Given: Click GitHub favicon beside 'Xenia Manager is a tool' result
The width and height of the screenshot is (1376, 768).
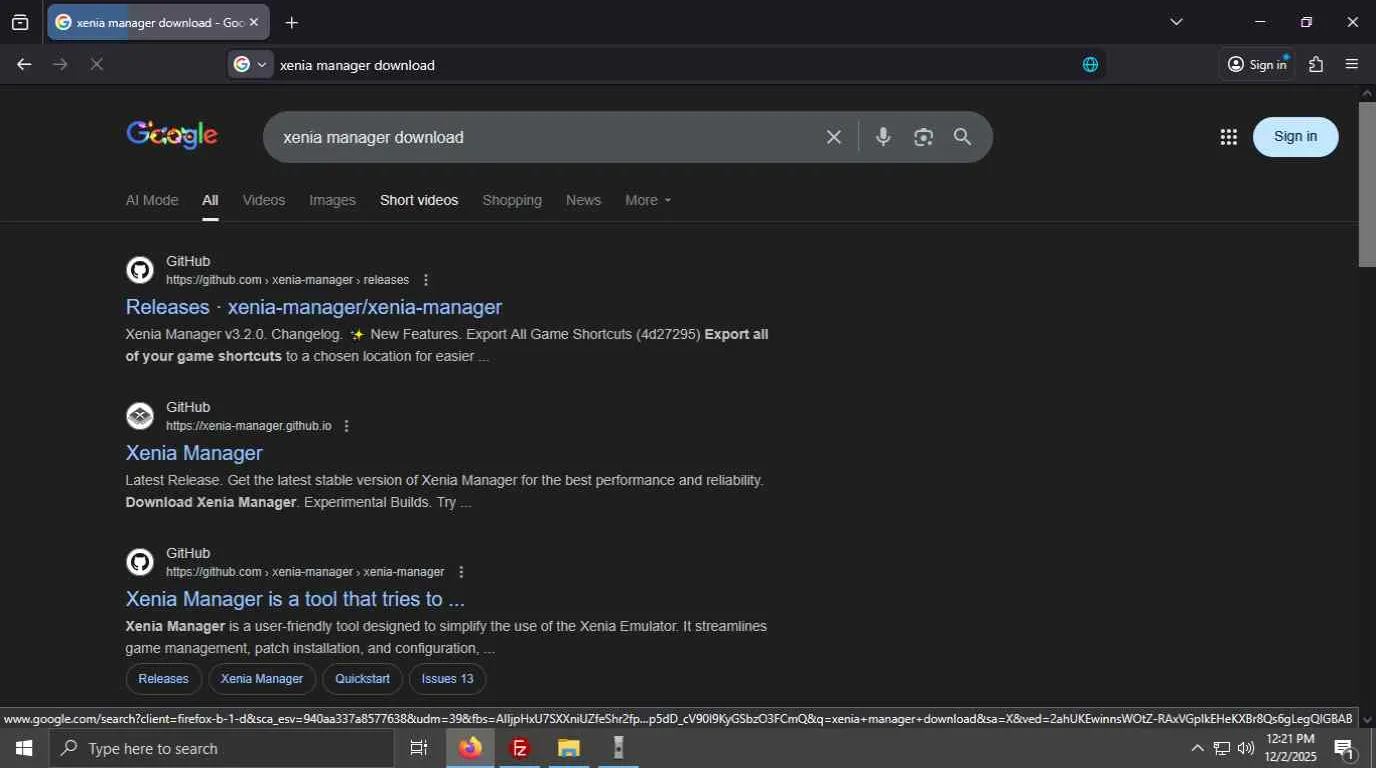Looking at the screenshot, I should coord(140,562).
